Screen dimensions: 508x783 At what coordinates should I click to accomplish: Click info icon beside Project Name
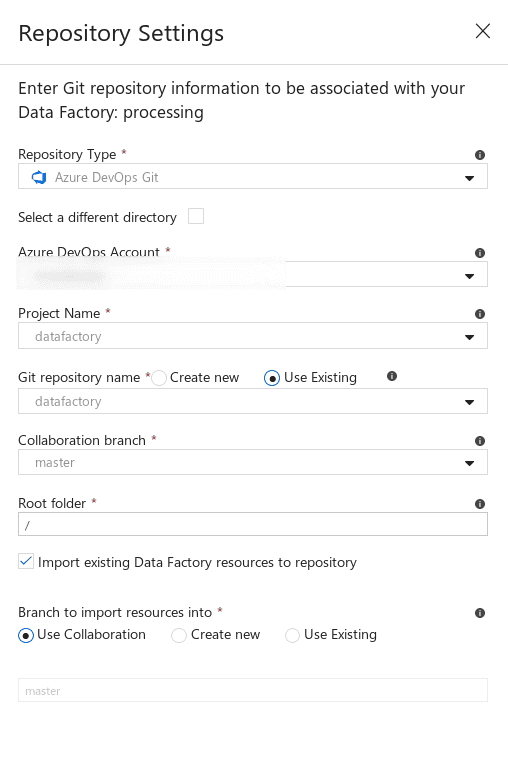[480, 314]
